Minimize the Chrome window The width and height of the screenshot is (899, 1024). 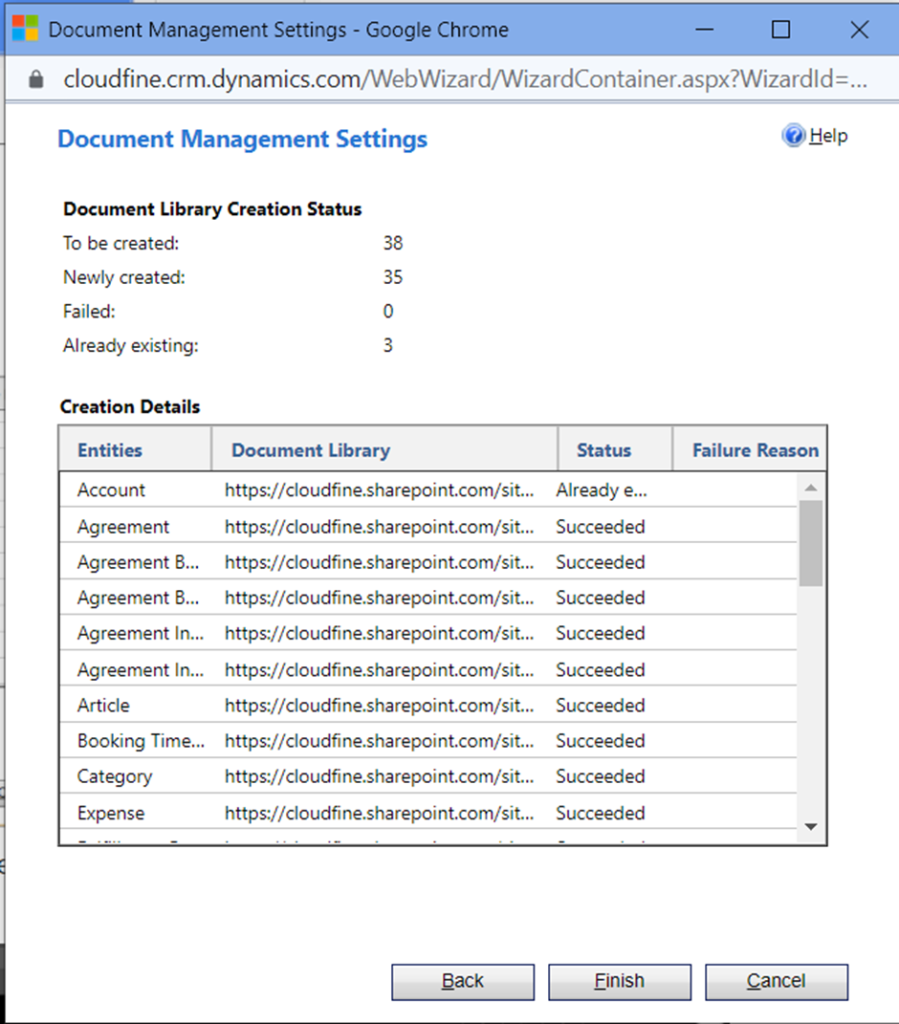pos(704,29)
